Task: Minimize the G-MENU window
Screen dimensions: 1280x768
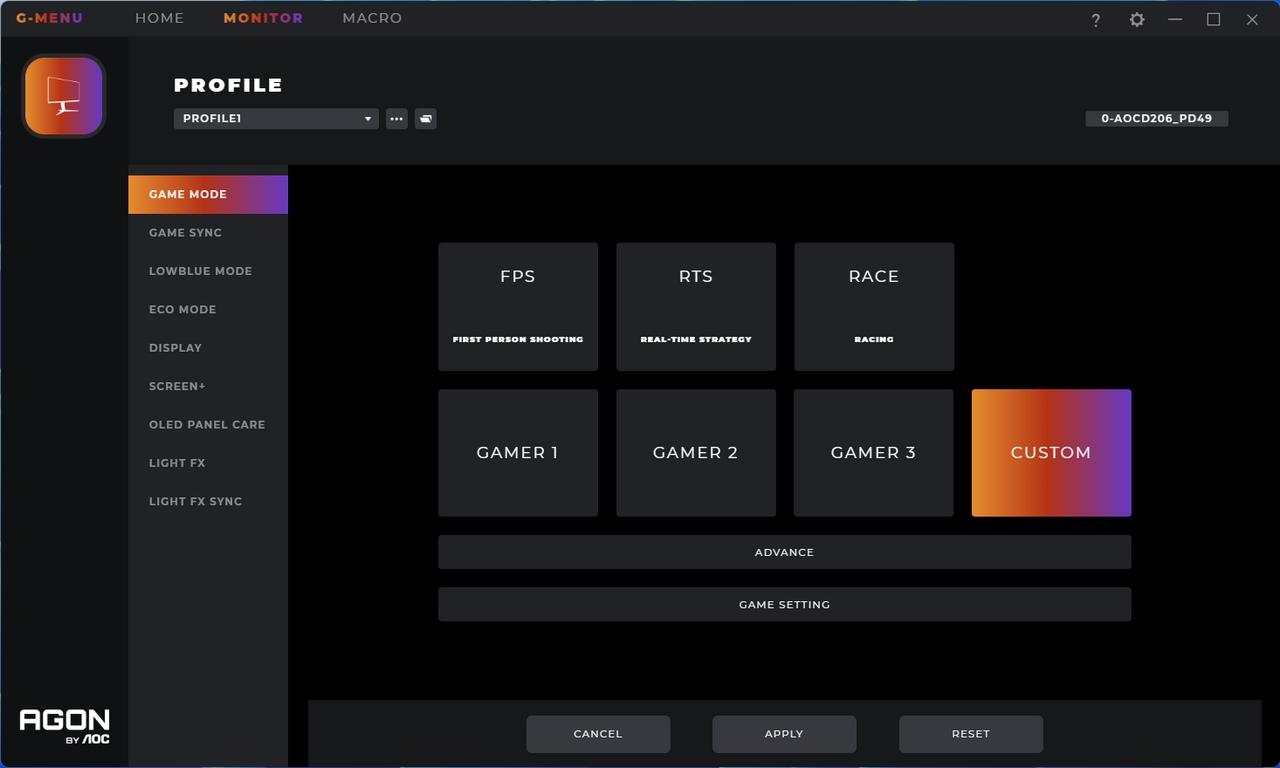Action: (x=1175, y=20)
